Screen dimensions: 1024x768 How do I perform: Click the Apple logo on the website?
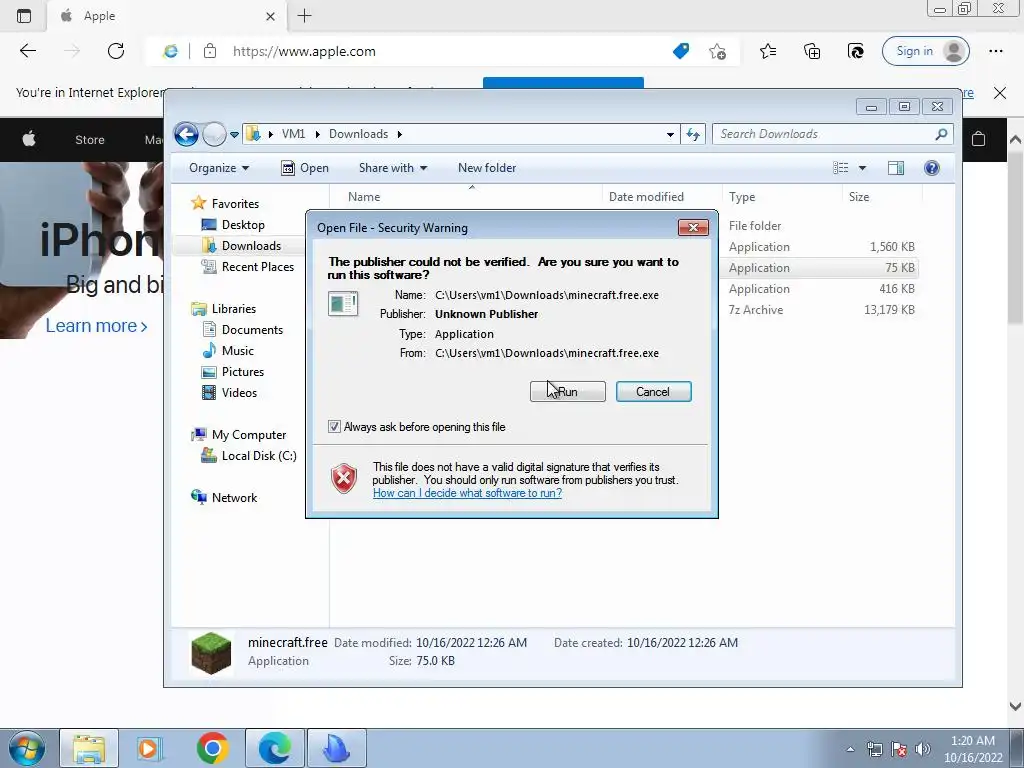click(x=29, y=139)
